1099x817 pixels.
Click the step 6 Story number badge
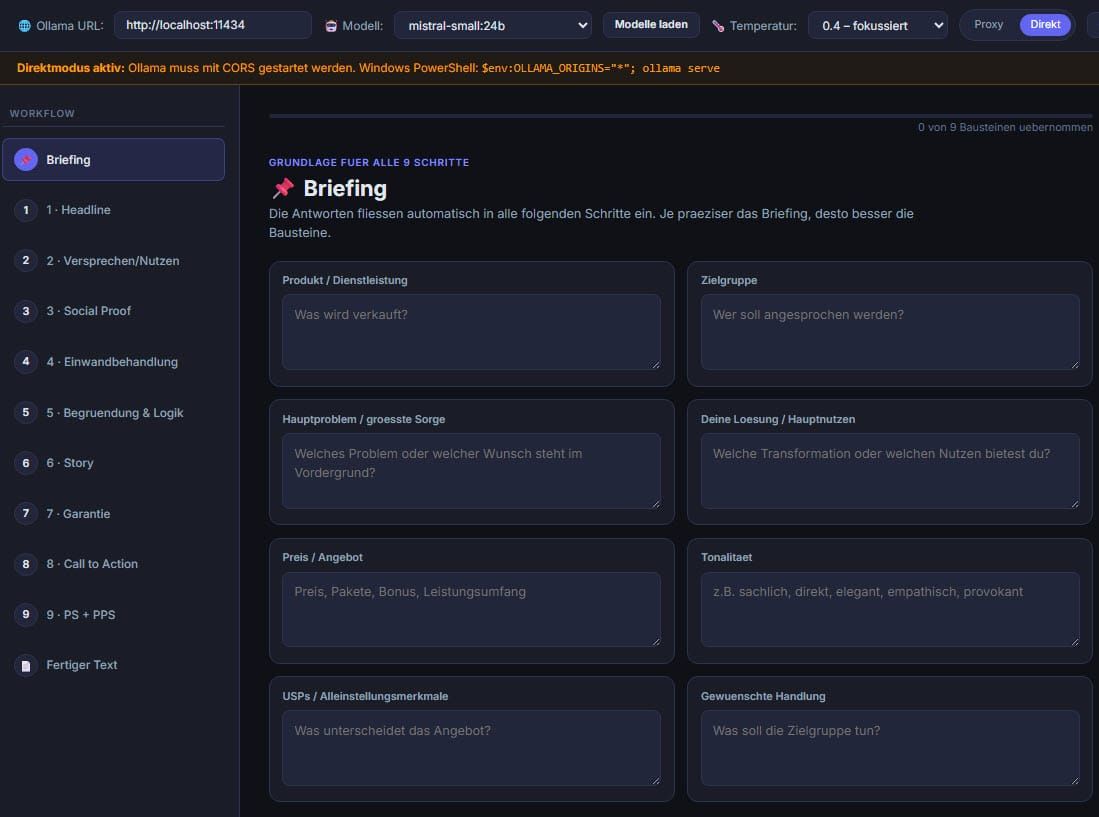click(26, 462)
